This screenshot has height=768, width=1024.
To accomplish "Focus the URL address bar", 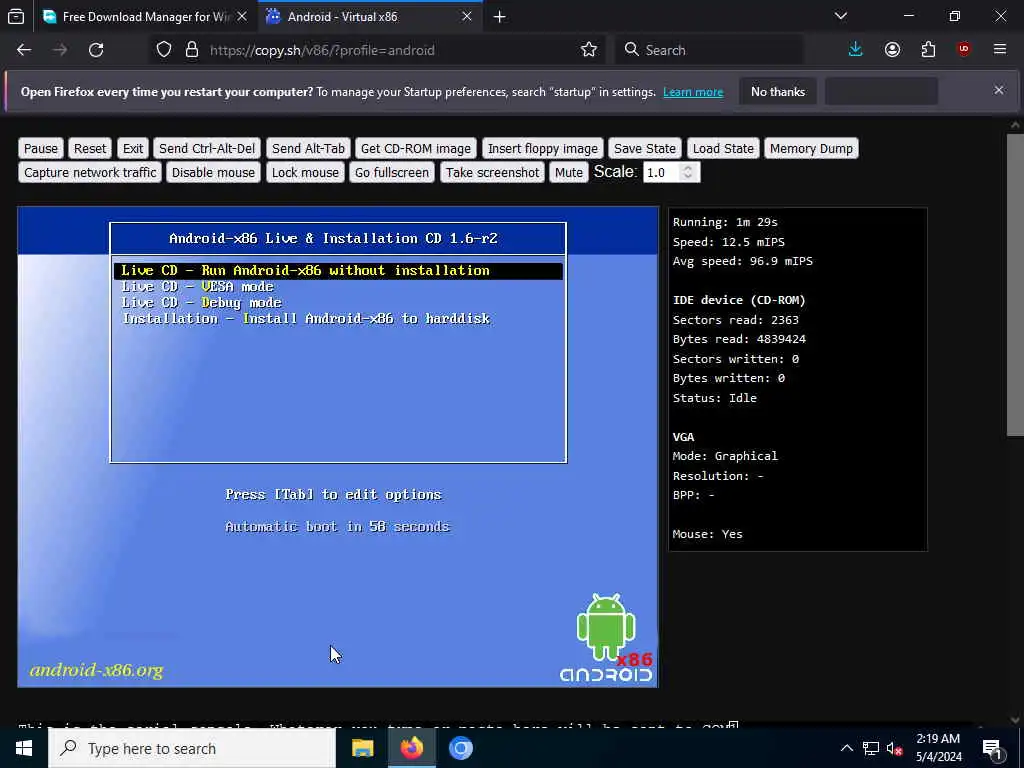I will 379,50.
